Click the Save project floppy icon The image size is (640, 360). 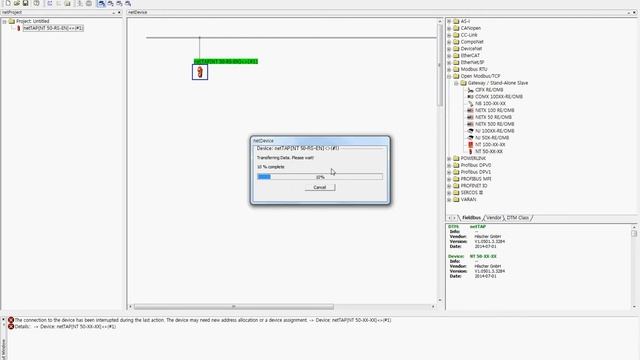pyautogui.click(x=25, y=3)
